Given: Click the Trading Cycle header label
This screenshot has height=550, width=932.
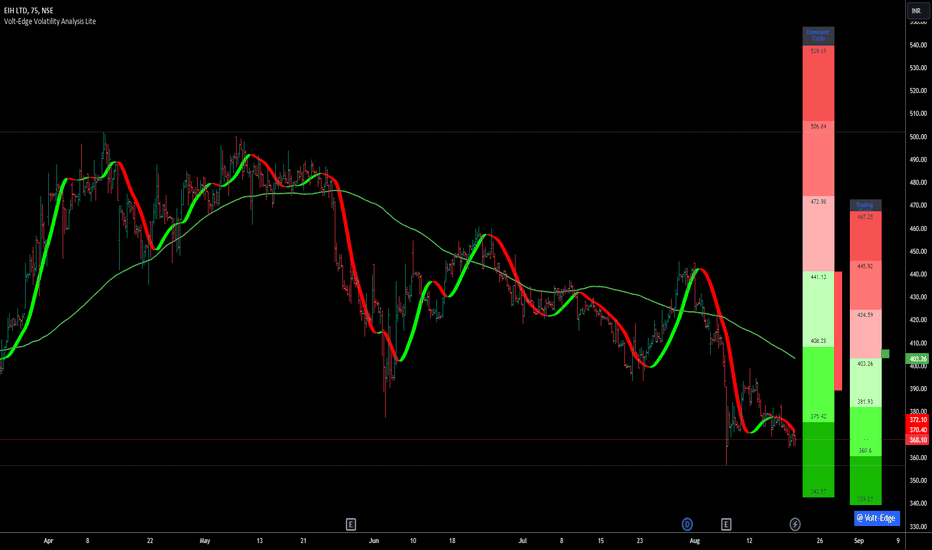Looking at the screenshot, I should coord(865,206).
